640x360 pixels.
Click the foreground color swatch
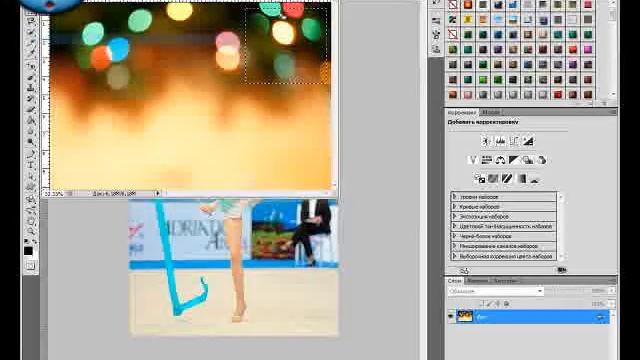(28, 251)
